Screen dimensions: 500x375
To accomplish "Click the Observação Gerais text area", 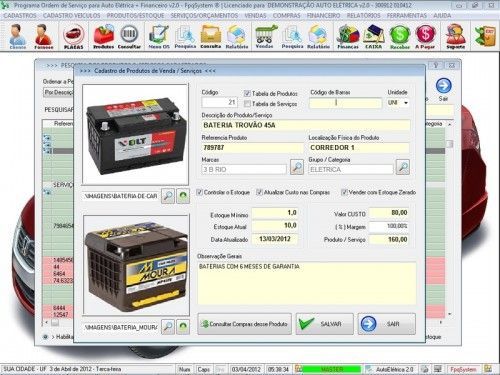I will [307, 283].
